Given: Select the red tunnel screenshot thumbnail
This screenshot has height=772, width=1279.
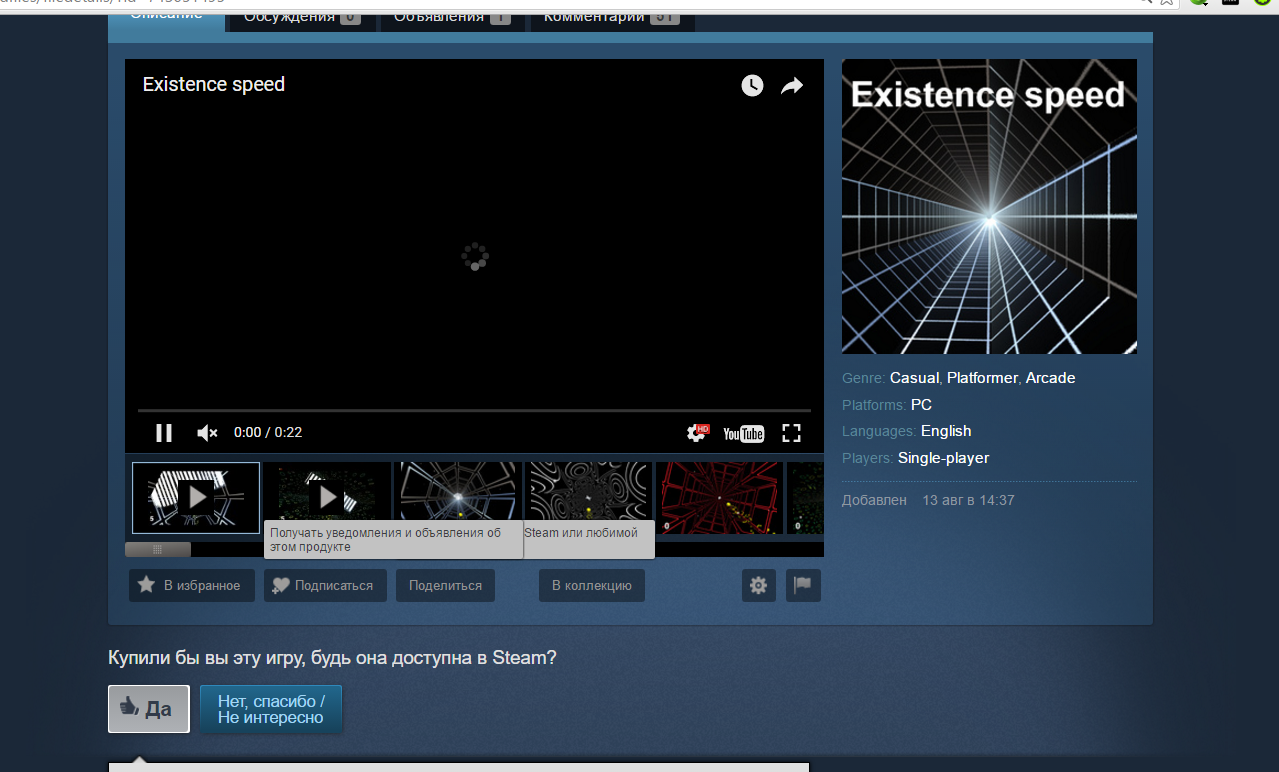Looking at the screenshot, I should click(x=719, y=497).
